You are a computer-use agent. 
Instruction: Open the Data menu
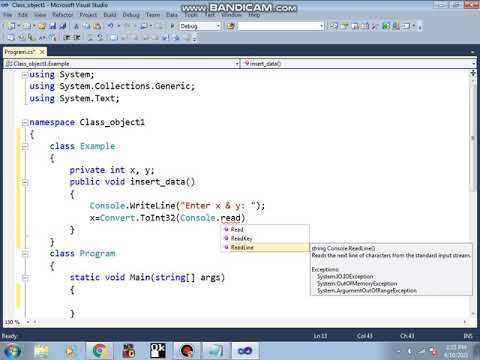172,15
